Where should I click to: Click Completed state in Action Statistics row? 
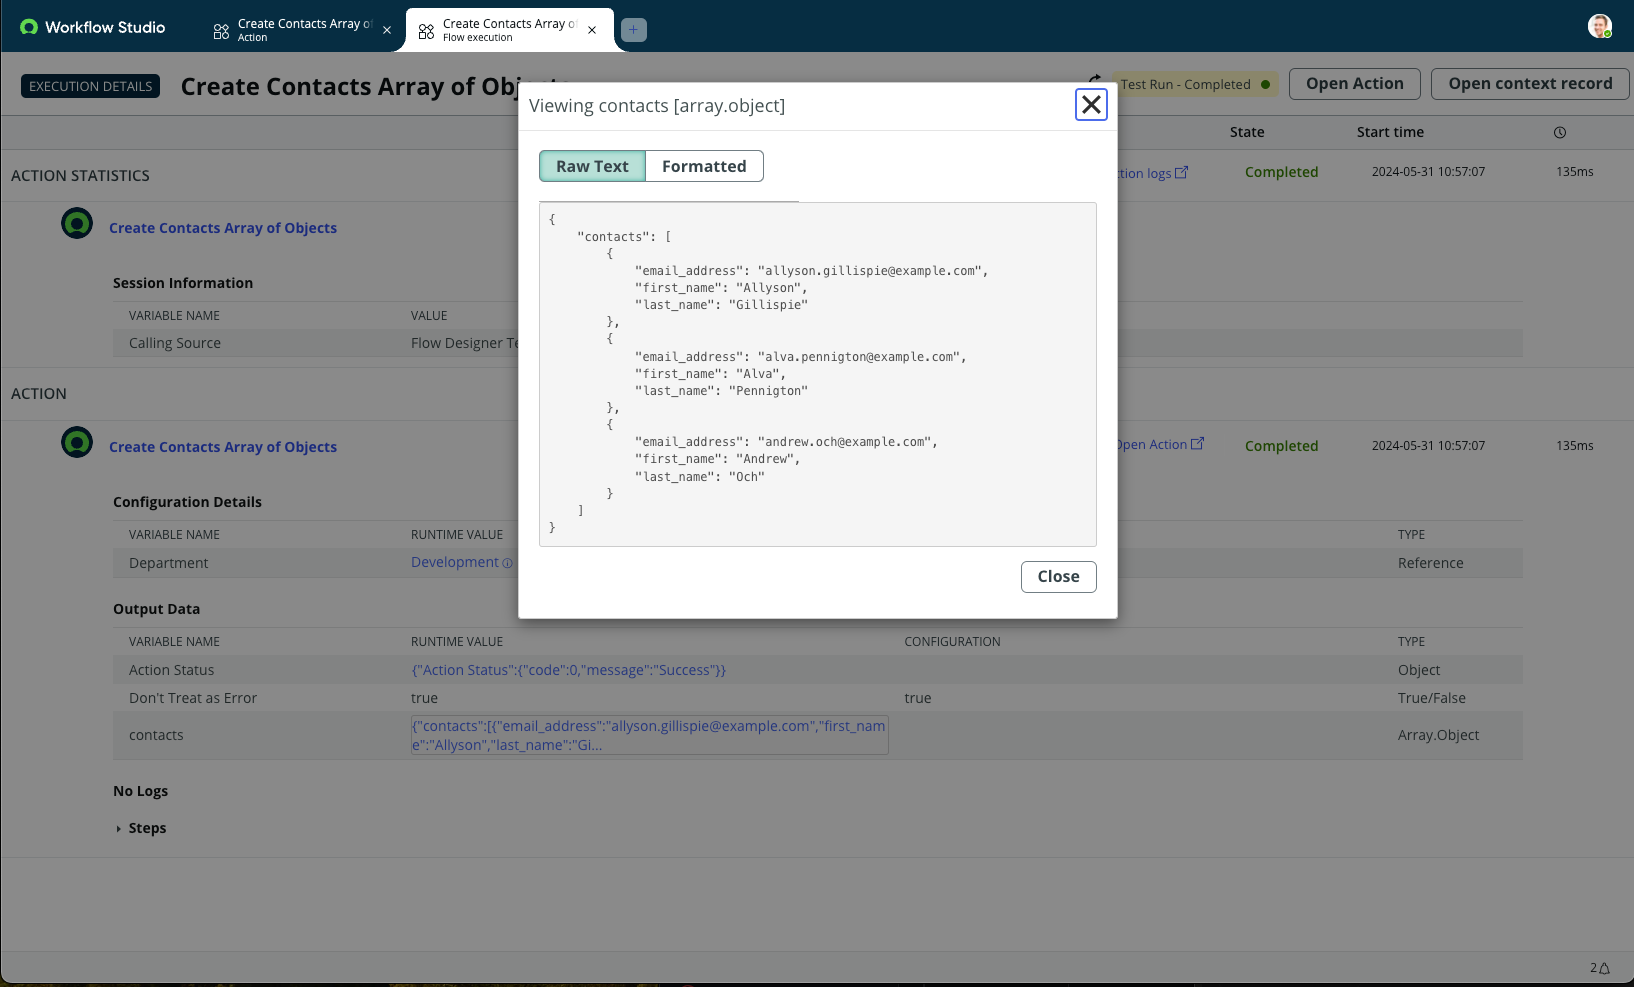click(1281, 172)
